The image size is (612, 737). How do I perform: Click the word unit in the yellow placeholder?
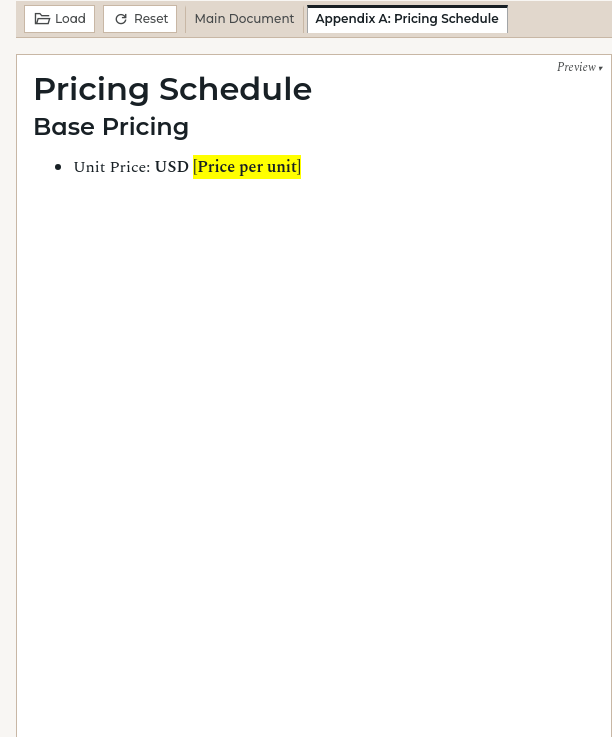(280, 167)
